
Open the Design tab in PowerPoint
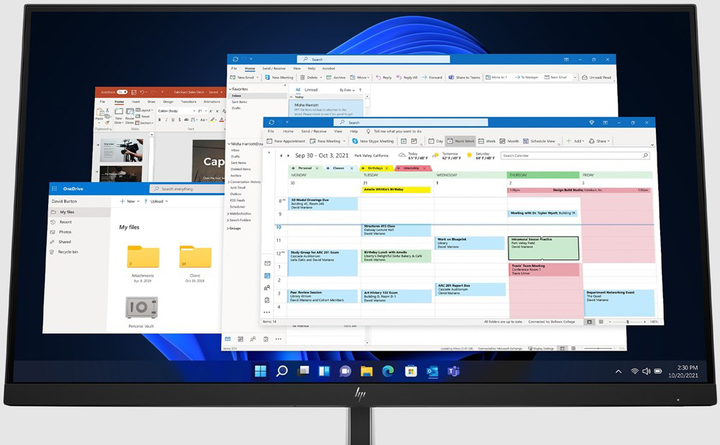coord(168,101)
